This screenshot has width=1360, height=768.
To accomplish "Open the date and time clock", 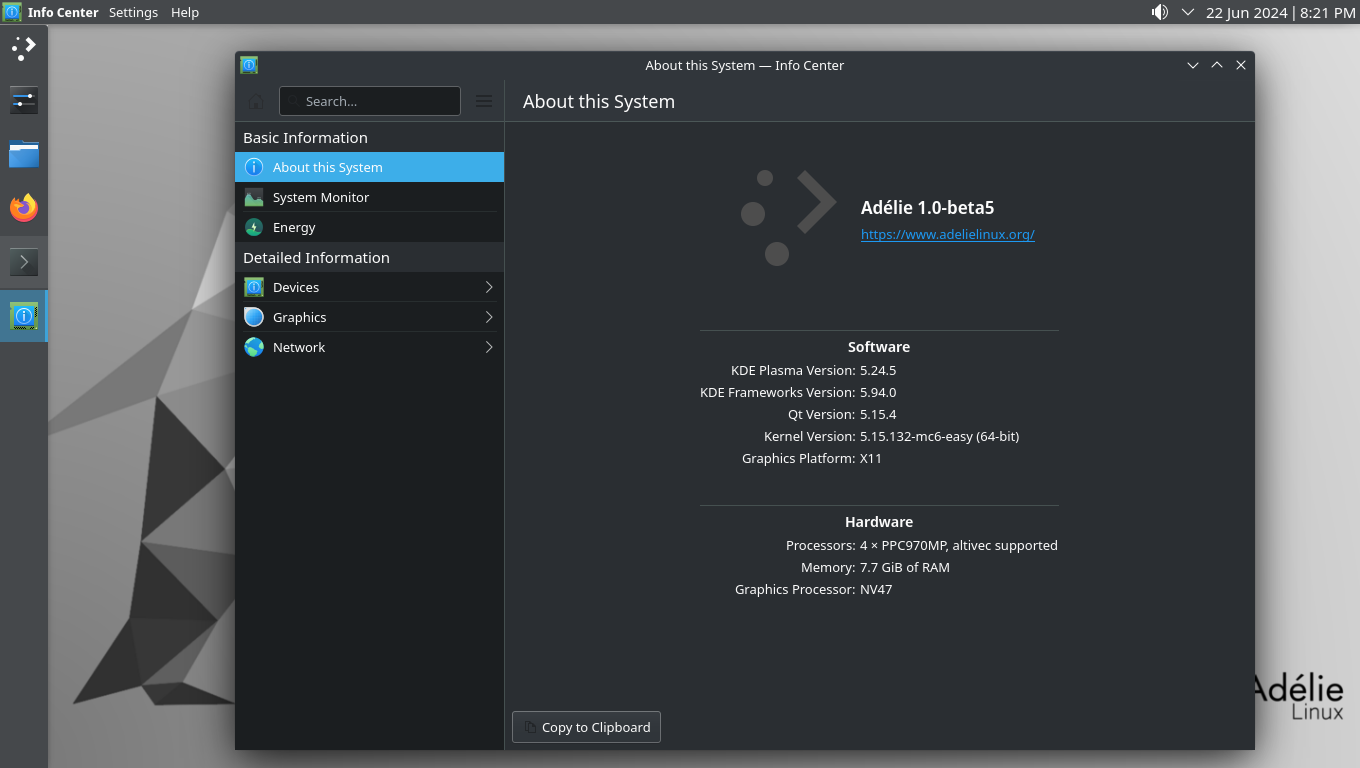I will [x=1280, y=12].
